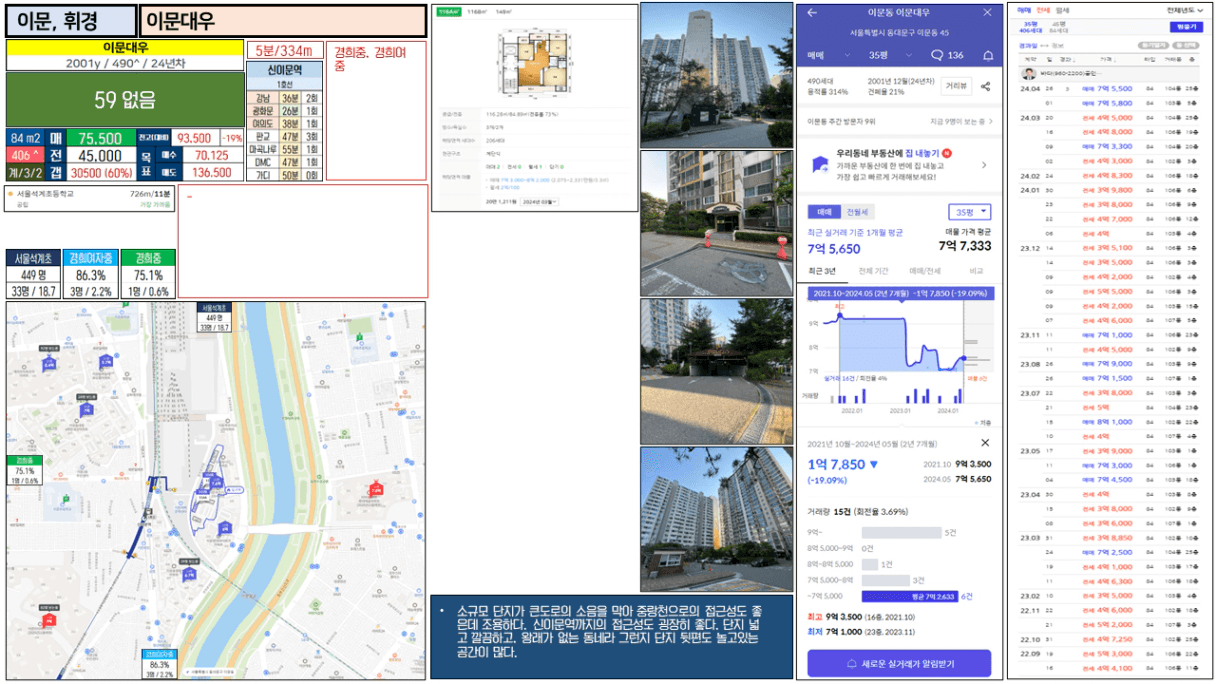Expand the 35평 size dropdown in purple header
1216x684 pixels.
click(x=888, y=55)
